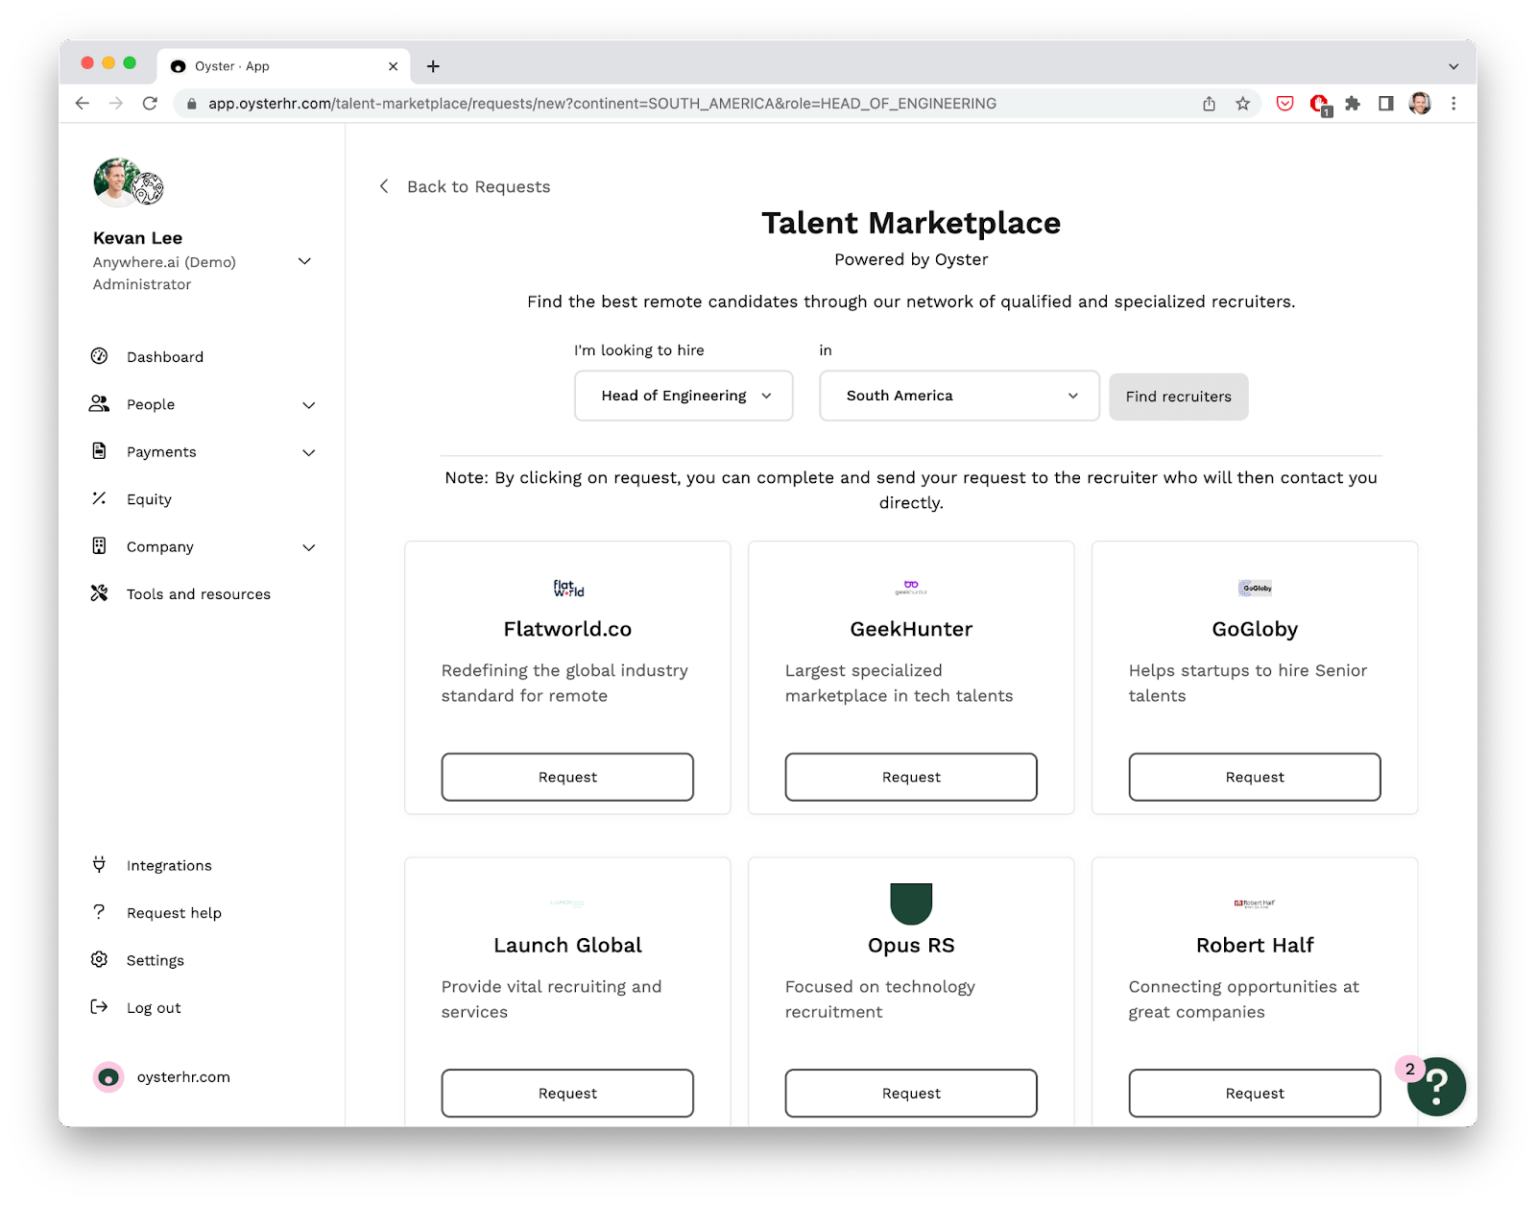This screenshot has height=1205, width=1536.
Task: Click the Find recruiters button
Action: (x=1178, y=397)
